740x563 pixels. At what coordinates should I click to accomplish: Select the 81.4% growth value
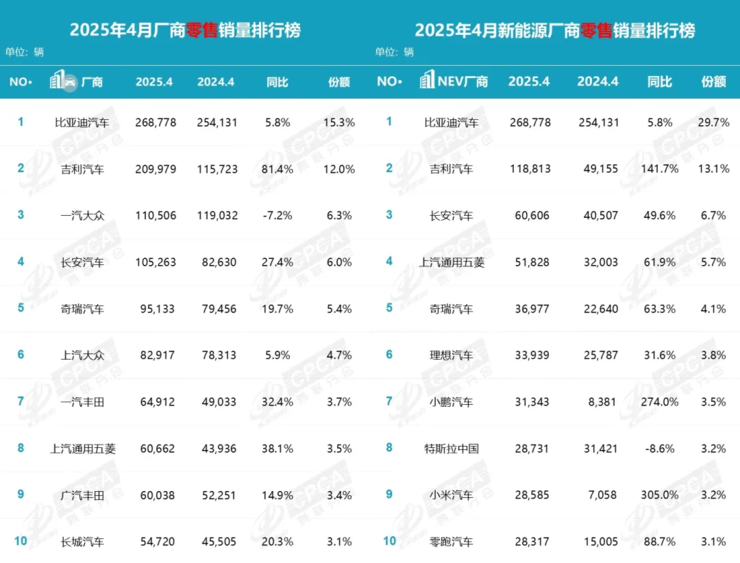[x=278, y=169]
